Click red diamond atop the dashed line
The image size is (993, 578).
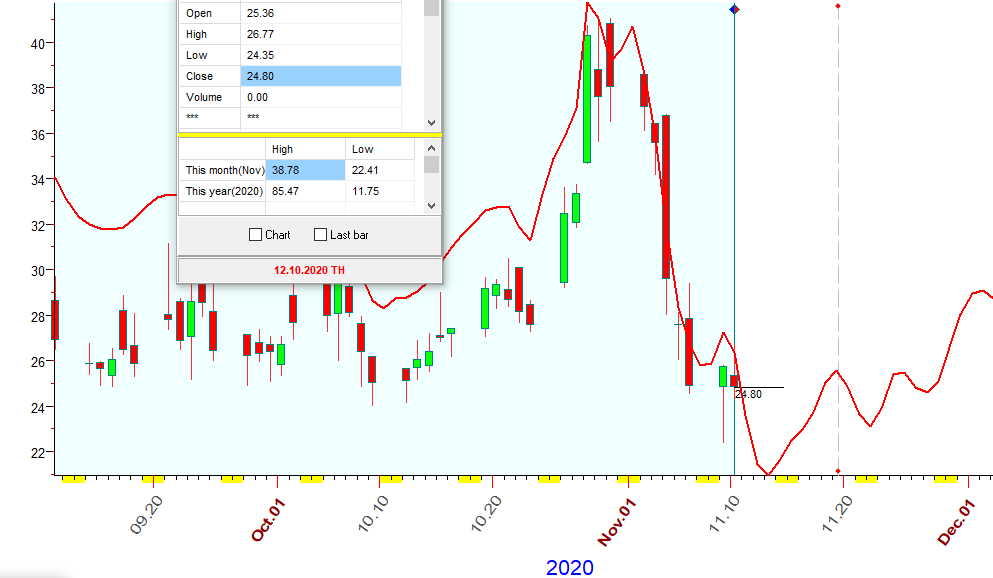click(x=838, y=6)
